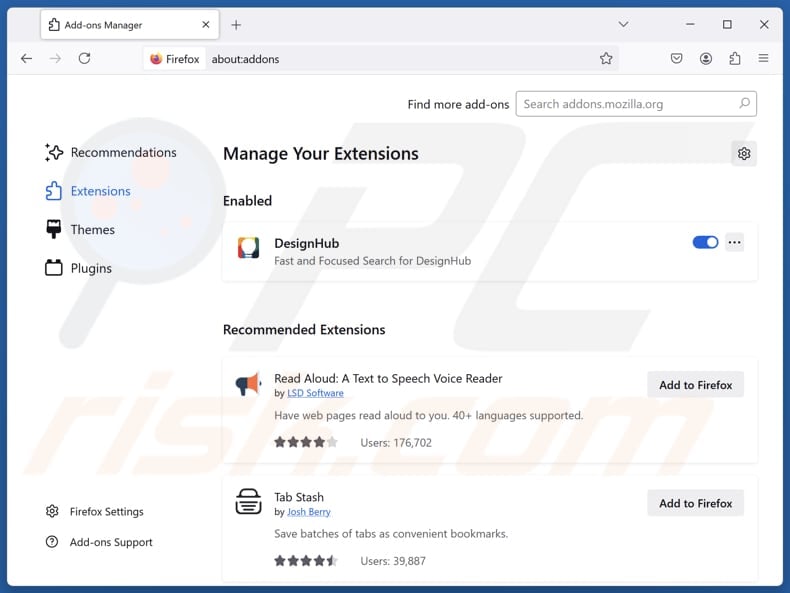Click the Search addons.mozilla.org field
This screenshot has width=790, height=593.
point(636,104)
